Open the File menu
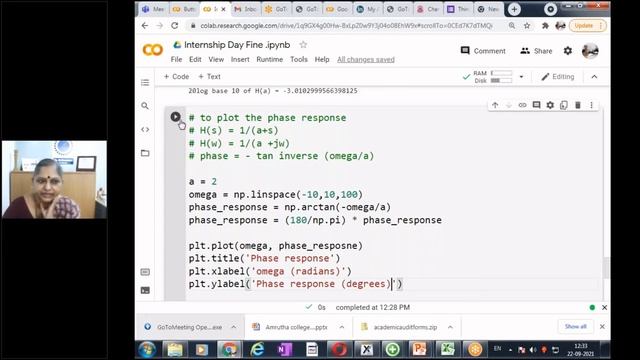The image size is (640, 360). point(176,60)
